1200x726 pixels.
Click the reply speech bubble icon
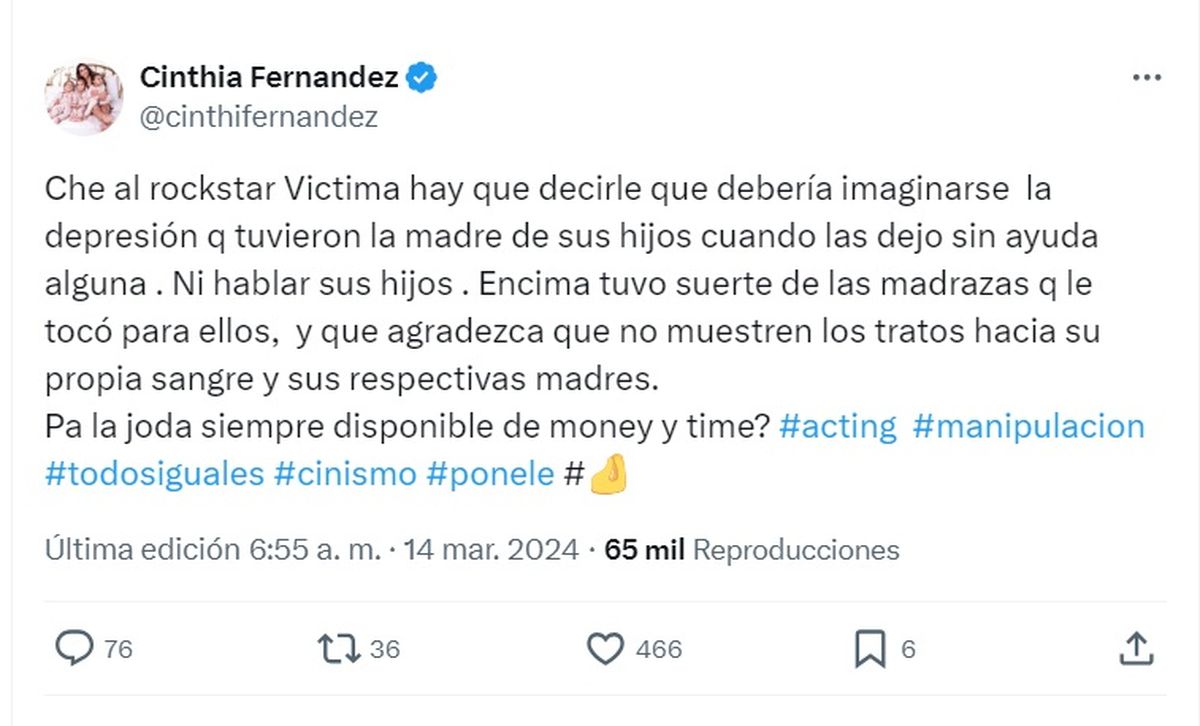click(73, 649)
